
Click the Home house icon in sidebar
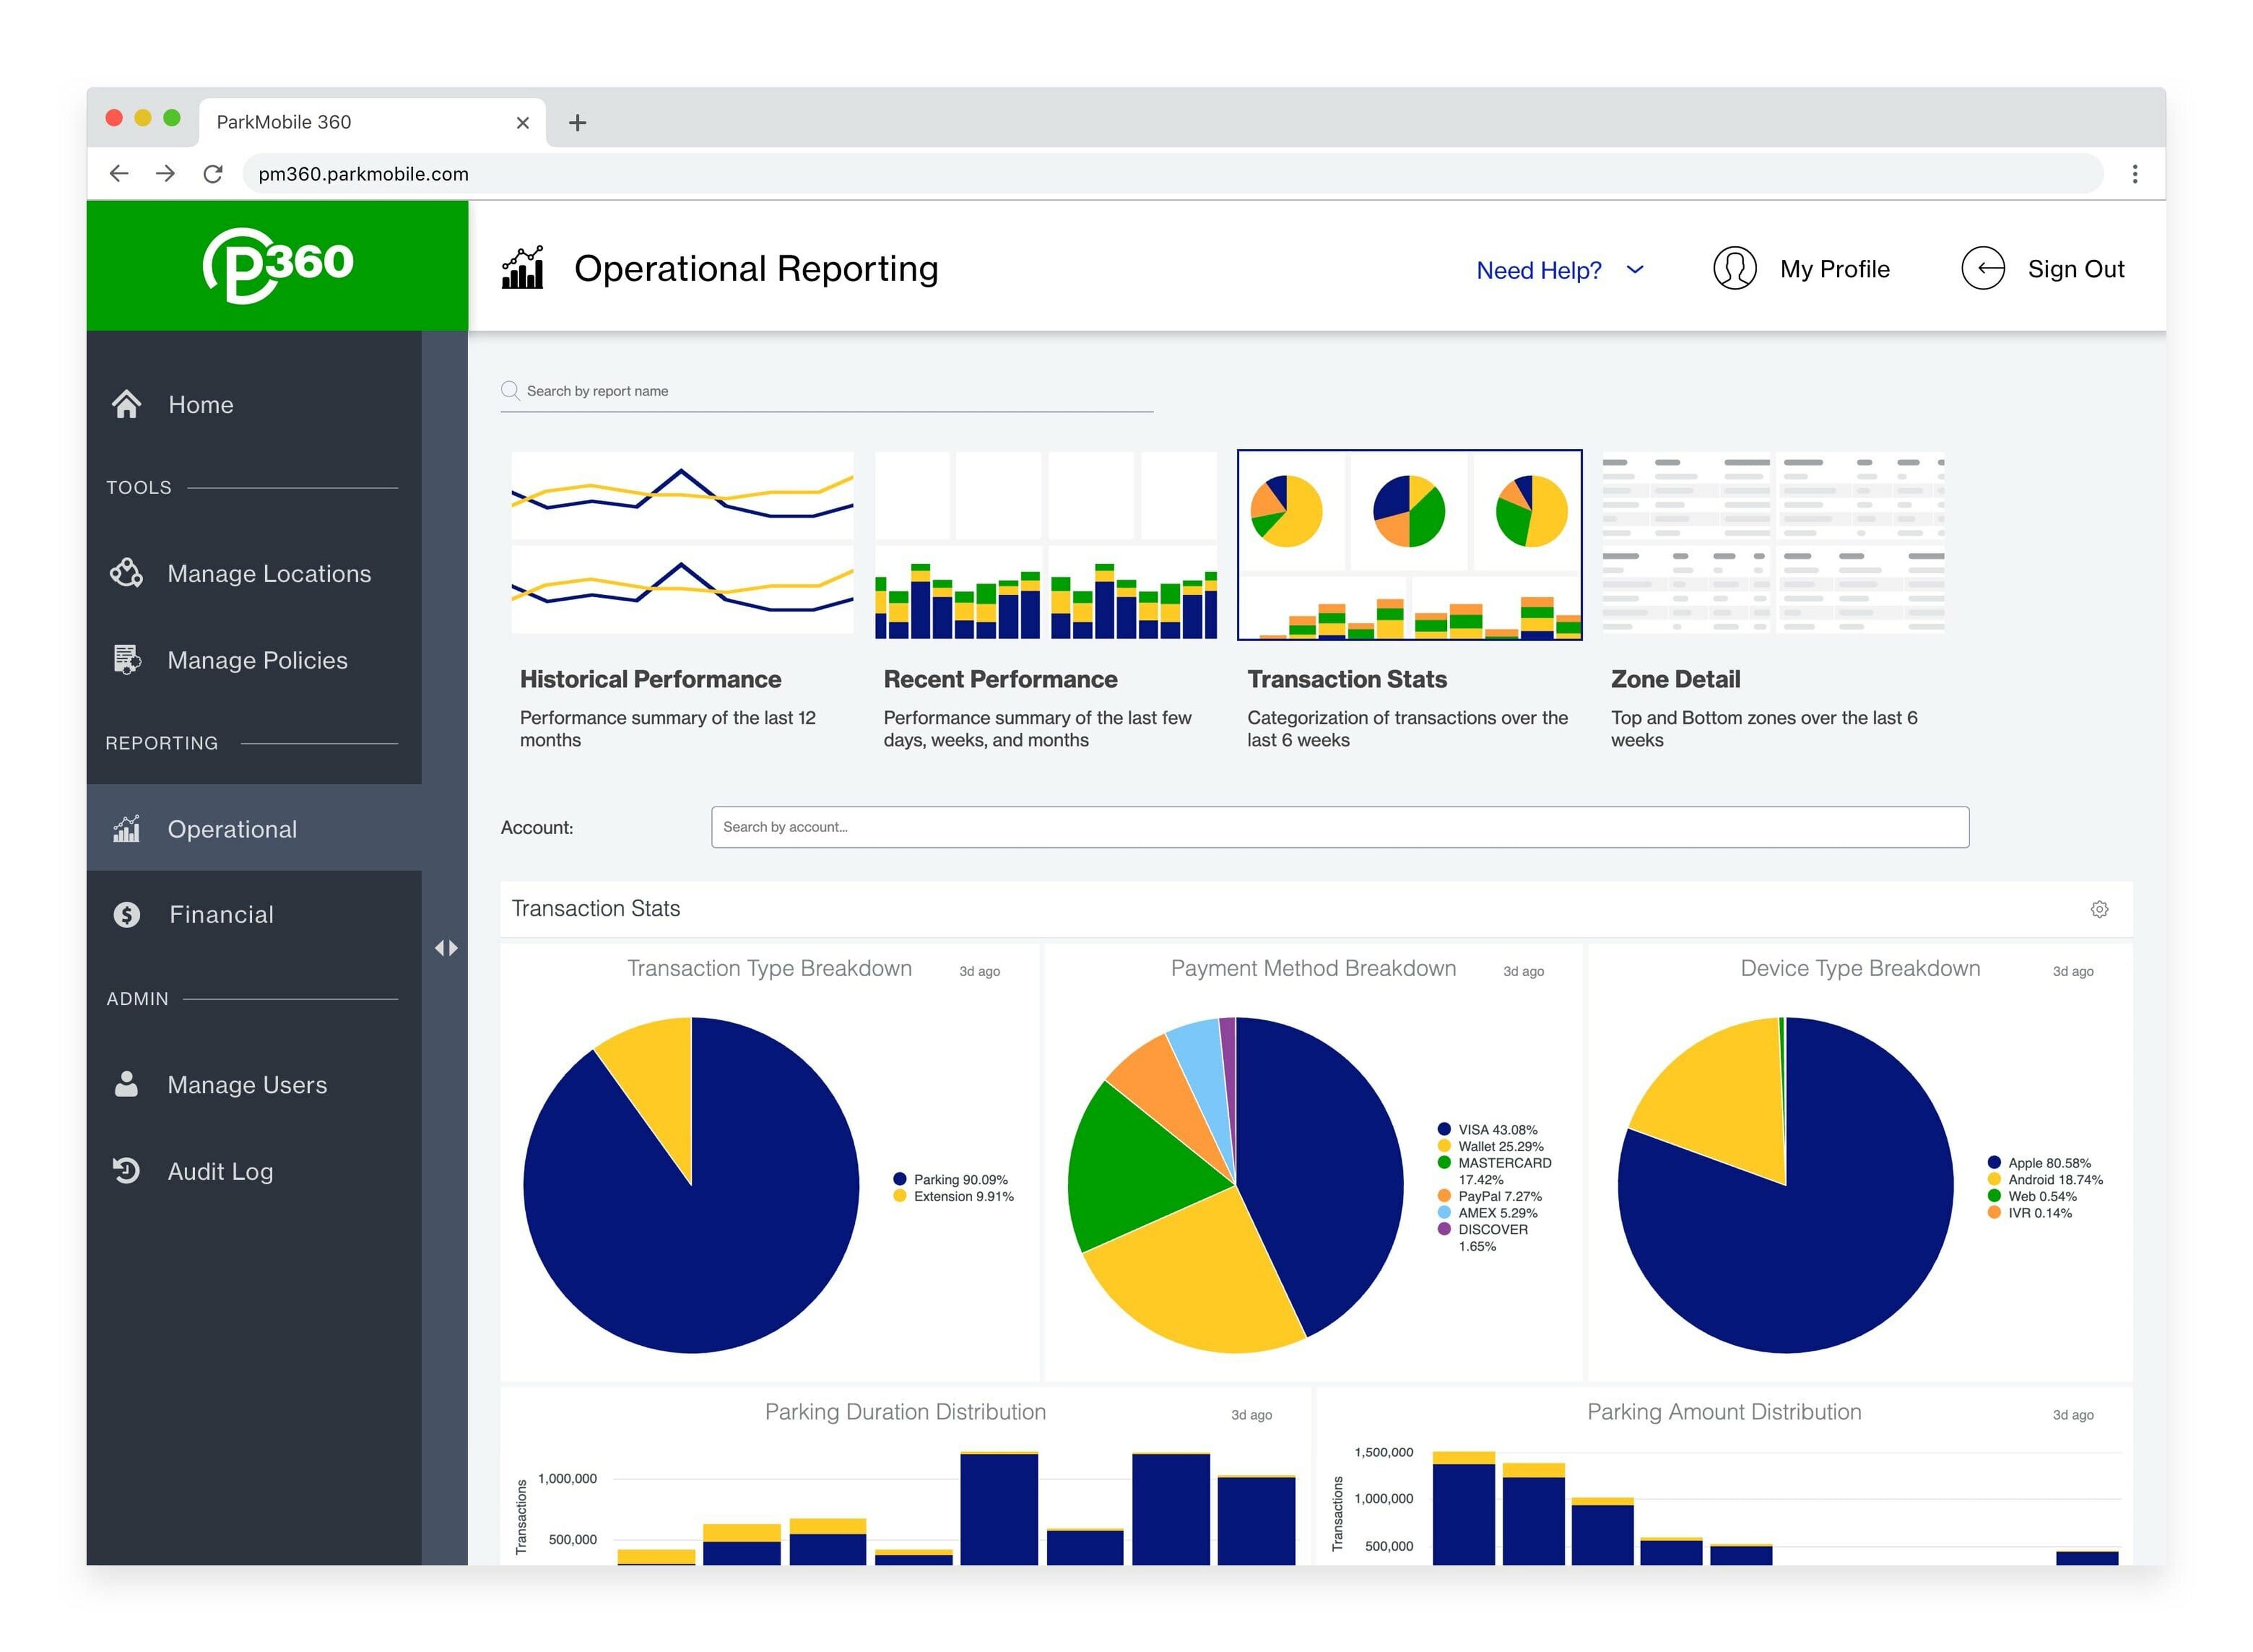(126, 405)
